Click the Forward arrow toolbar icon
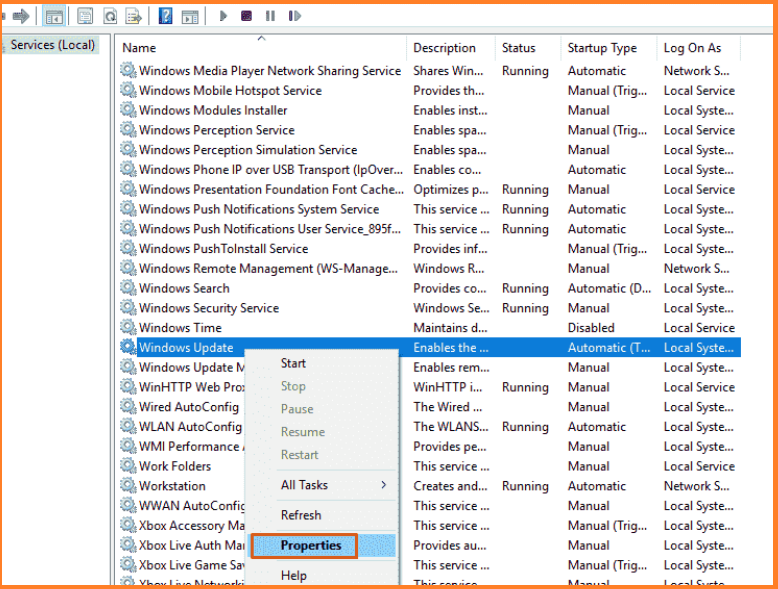Screen dimensions: 778x589 [21, 16]
